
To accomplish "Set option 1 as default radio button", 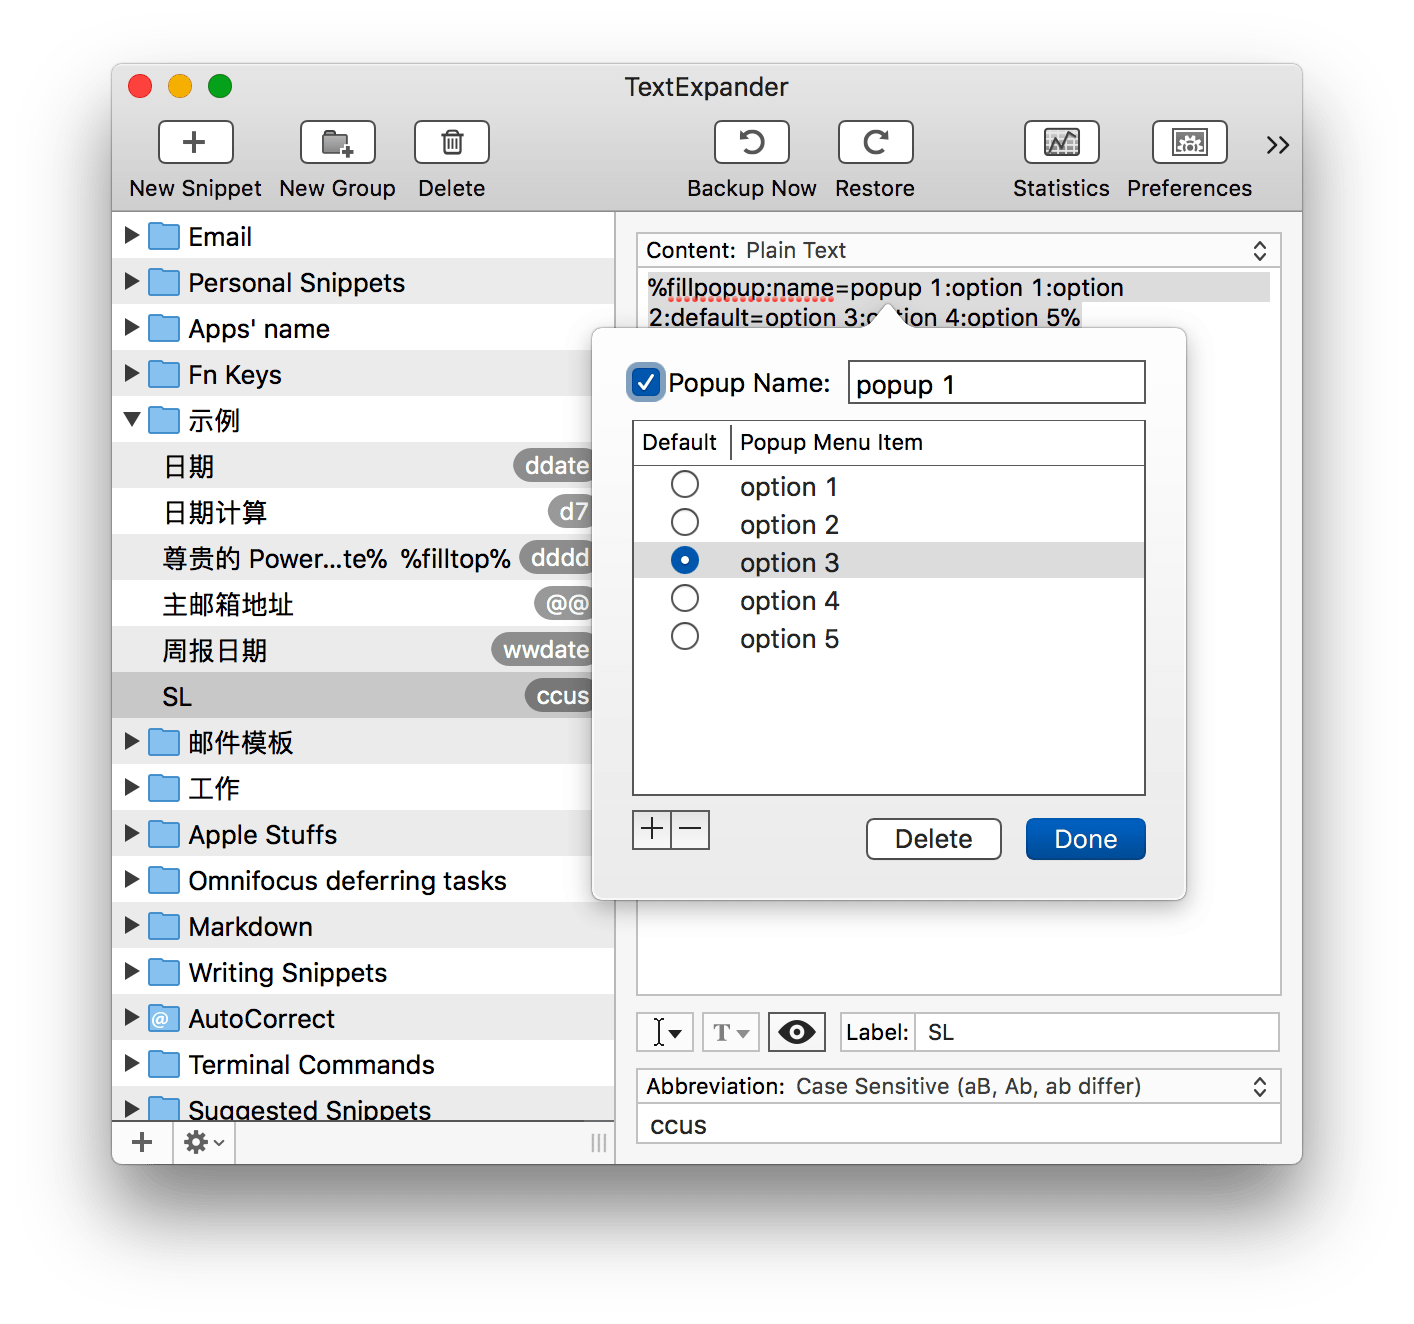I will pos(685,485).
